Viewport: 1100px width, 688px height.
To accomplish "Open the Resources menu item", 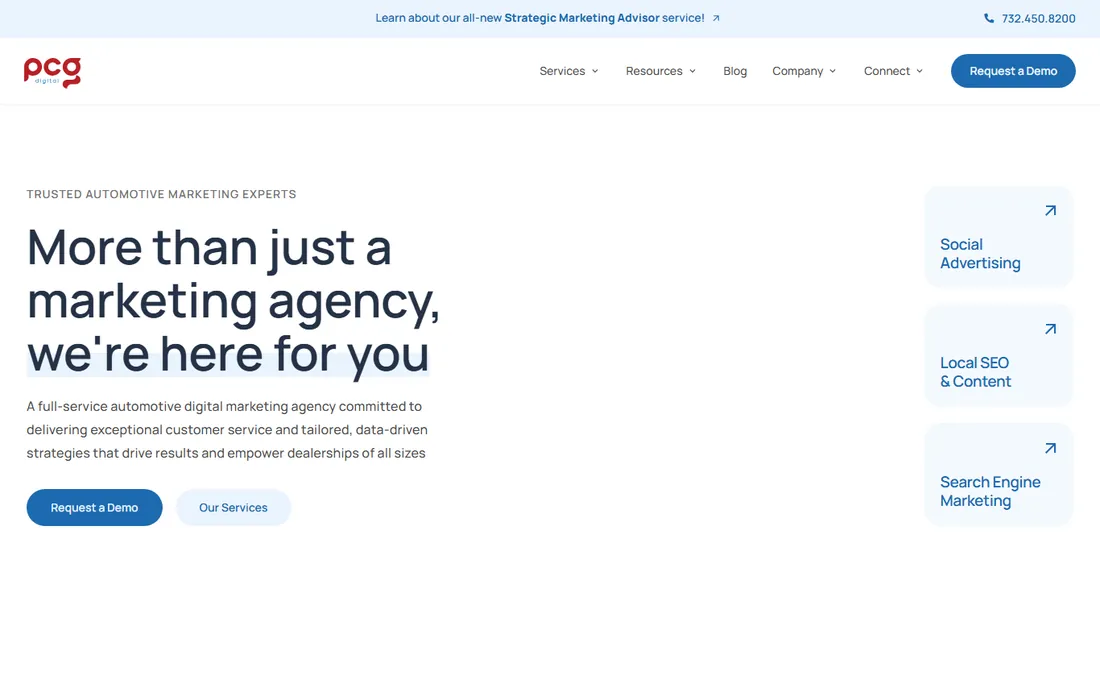I will pyautogui.click(x=654, y=71).
